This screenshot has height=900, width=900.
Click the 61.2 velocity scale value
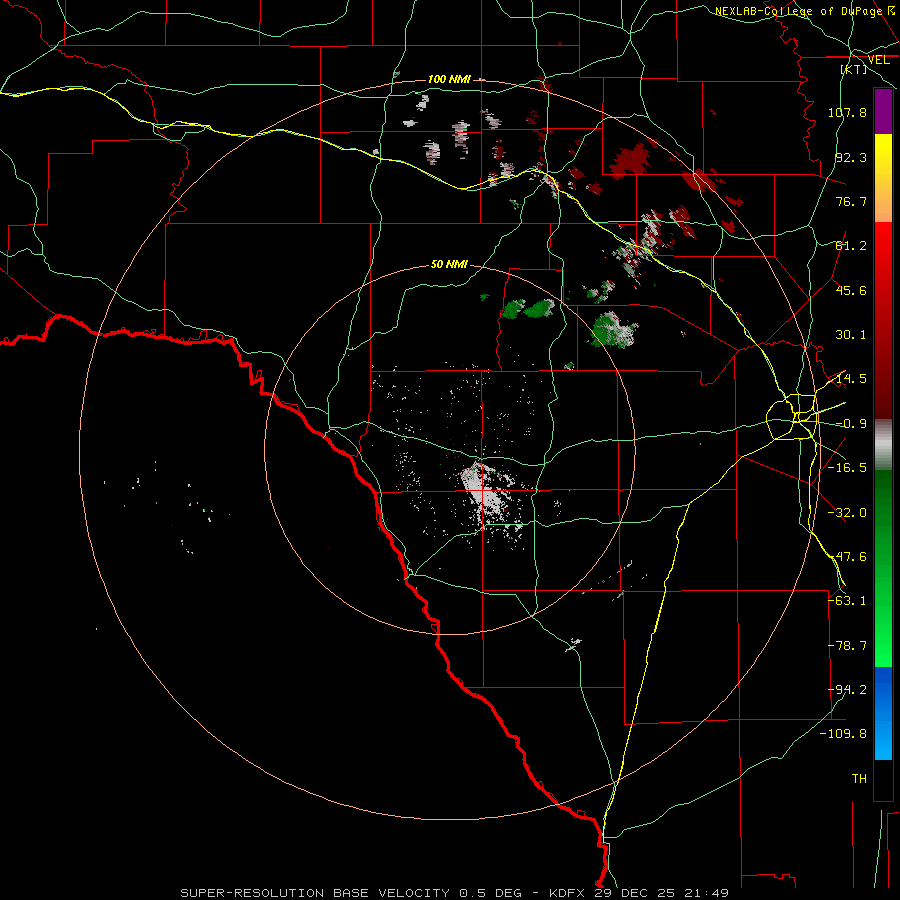pyautogui.click(x=851, y=246)
